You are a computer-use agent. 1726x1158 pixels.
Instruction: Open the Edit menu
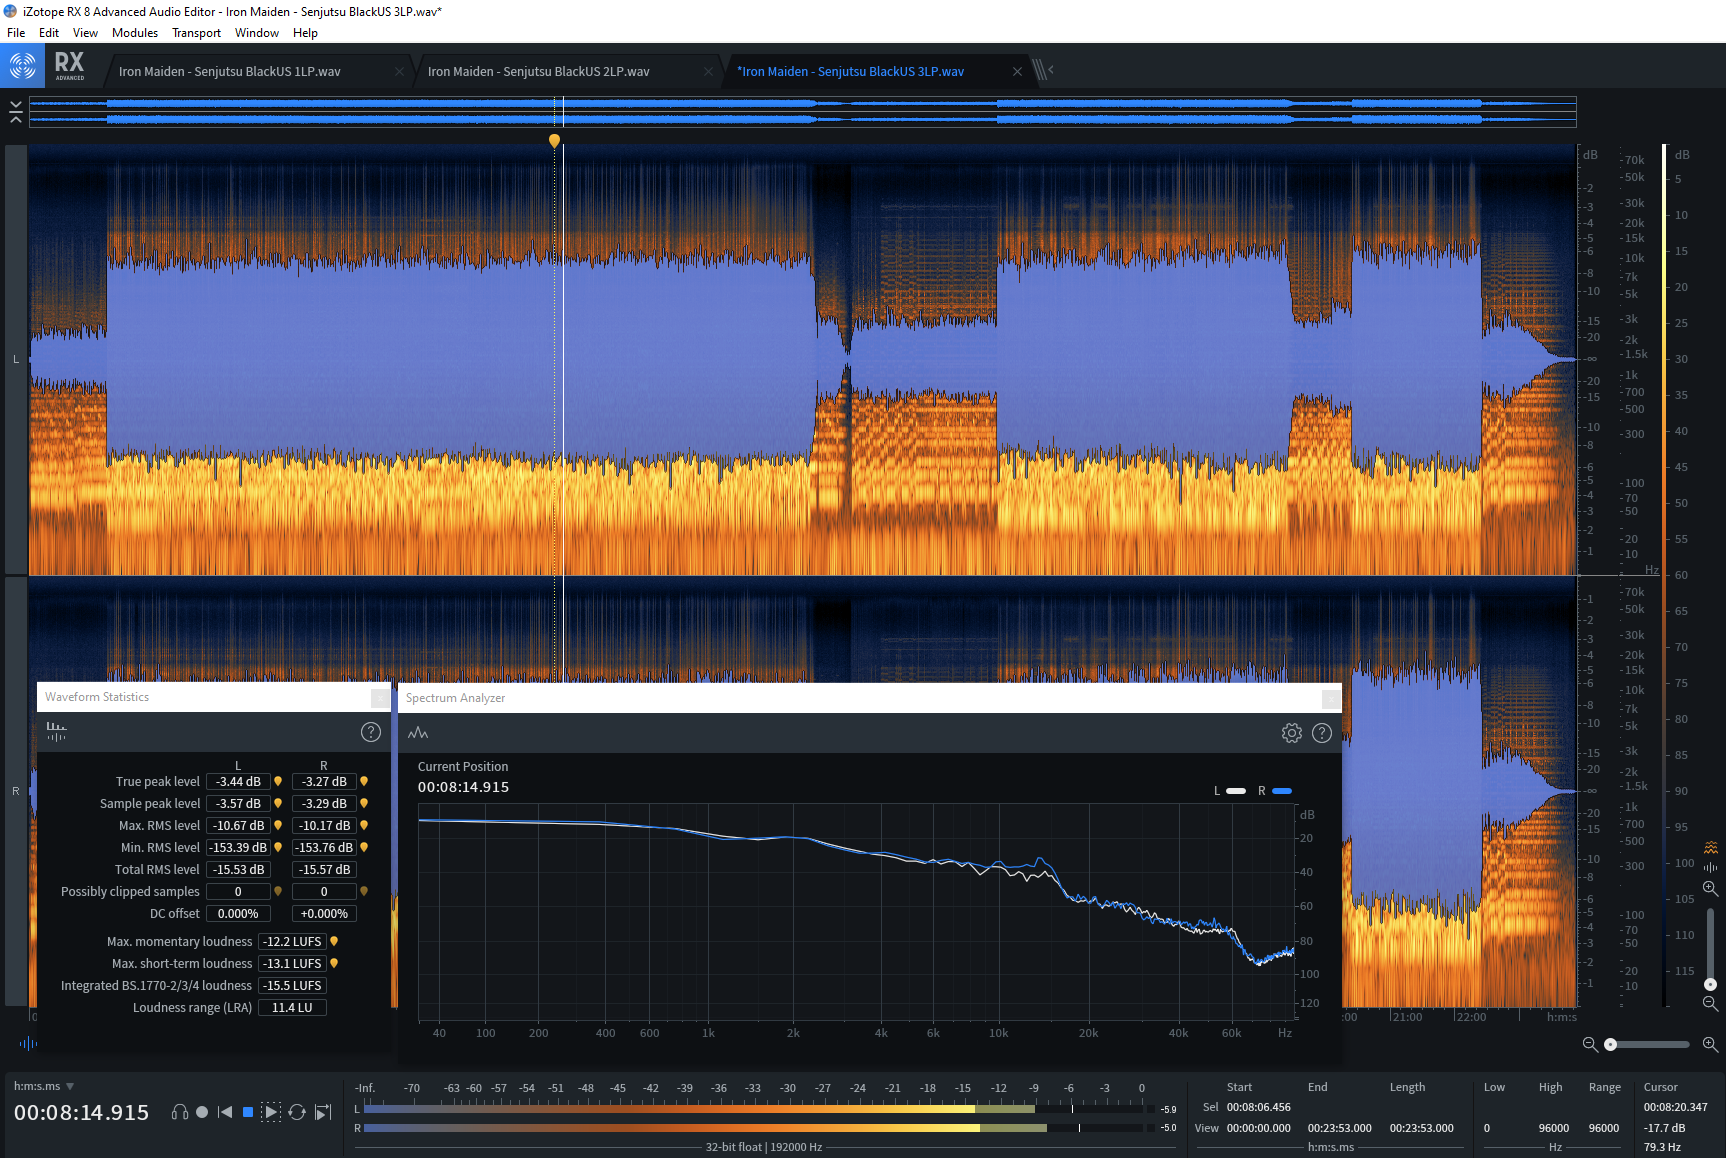click(x=49, y=32)
